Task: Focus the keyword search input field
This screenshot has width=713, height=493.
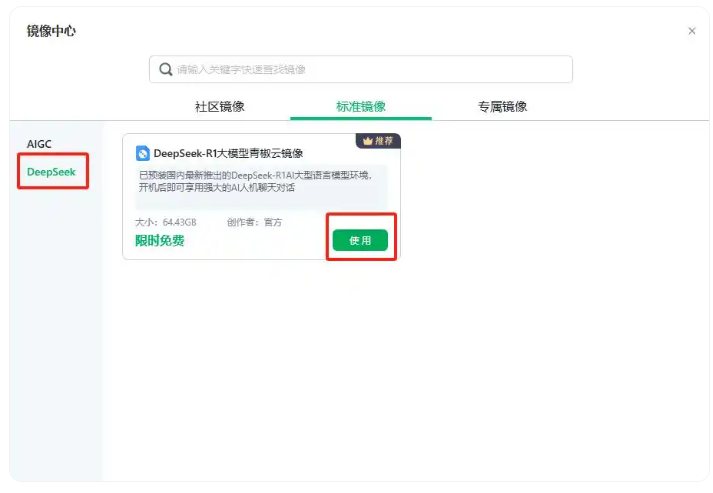Action: (361, 69)
